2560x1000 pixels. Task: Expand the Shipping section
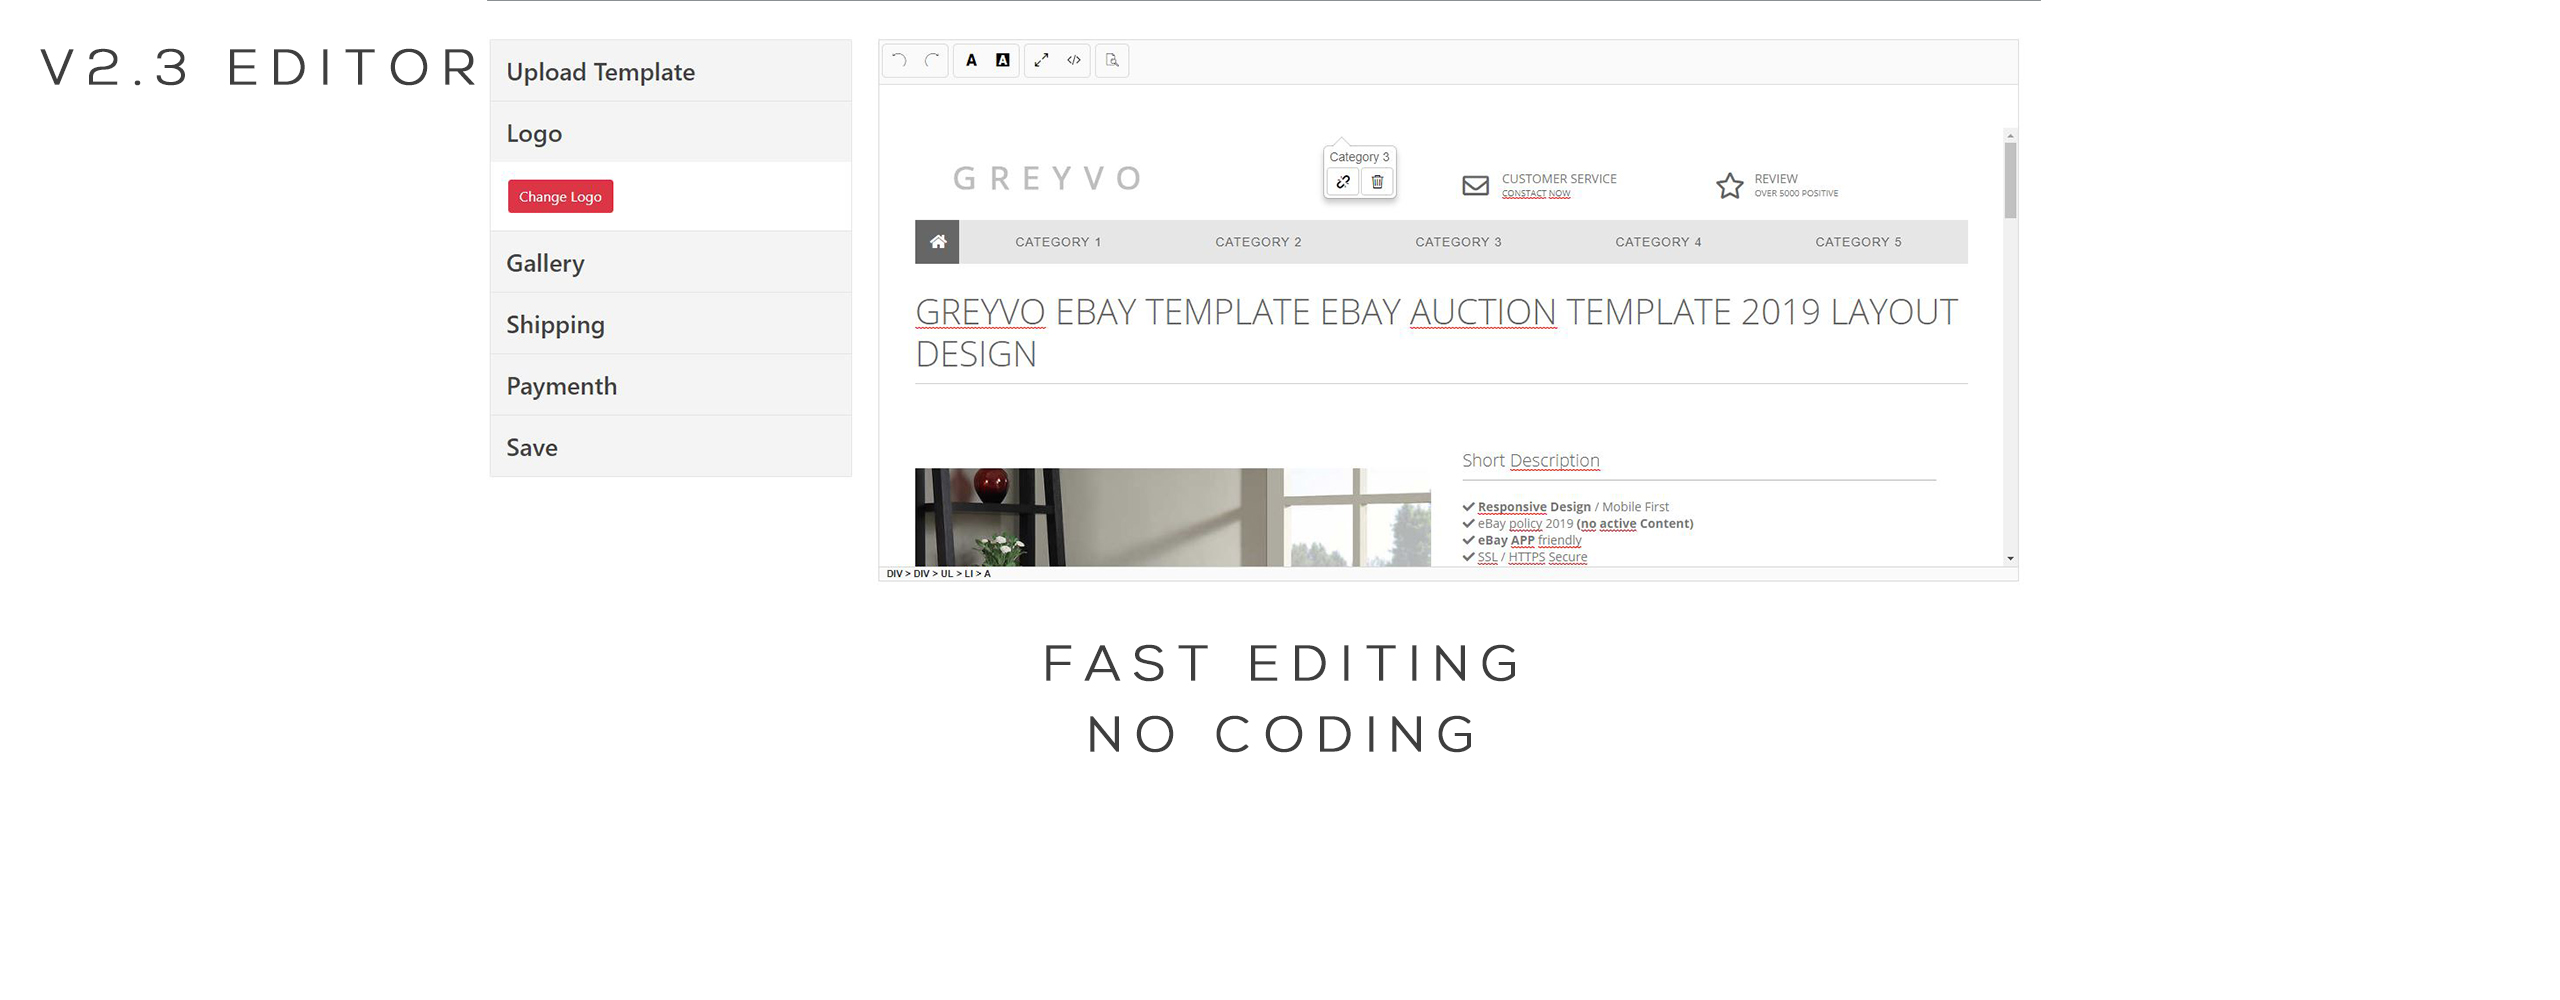coord(670,324)
